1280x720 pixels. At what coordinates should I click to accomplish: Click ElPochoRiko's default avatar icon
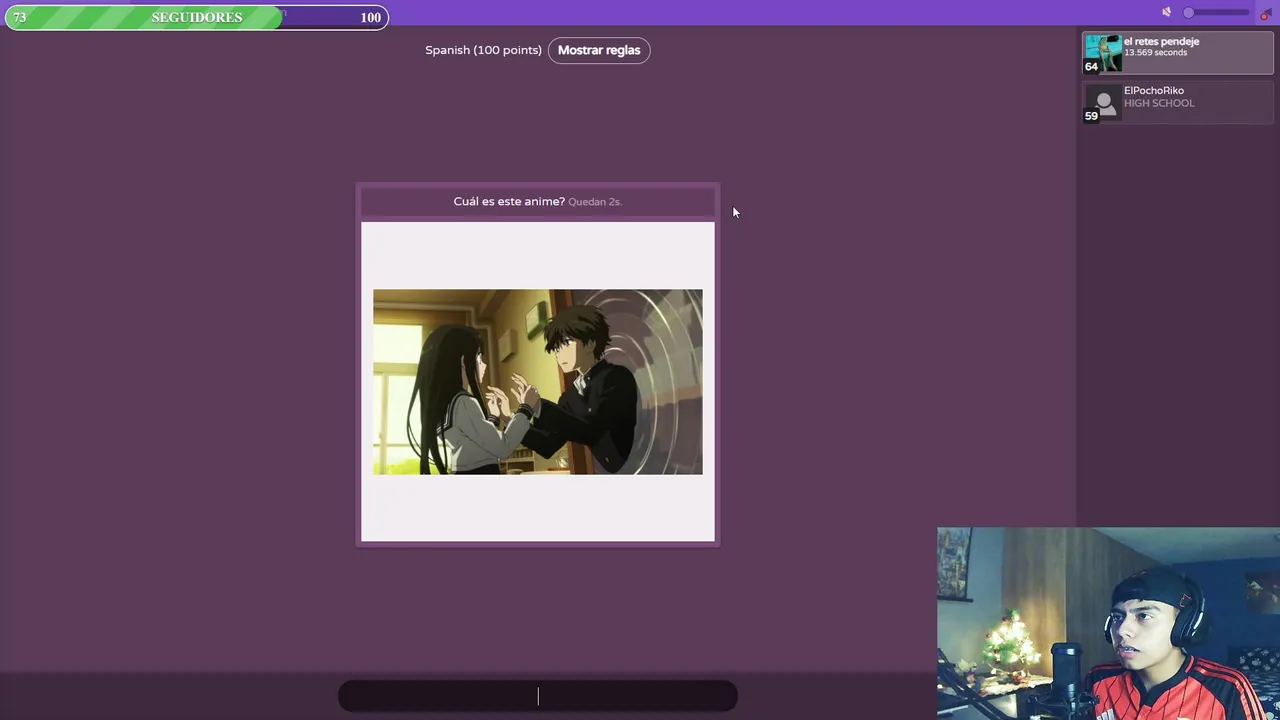[1104, 102]
